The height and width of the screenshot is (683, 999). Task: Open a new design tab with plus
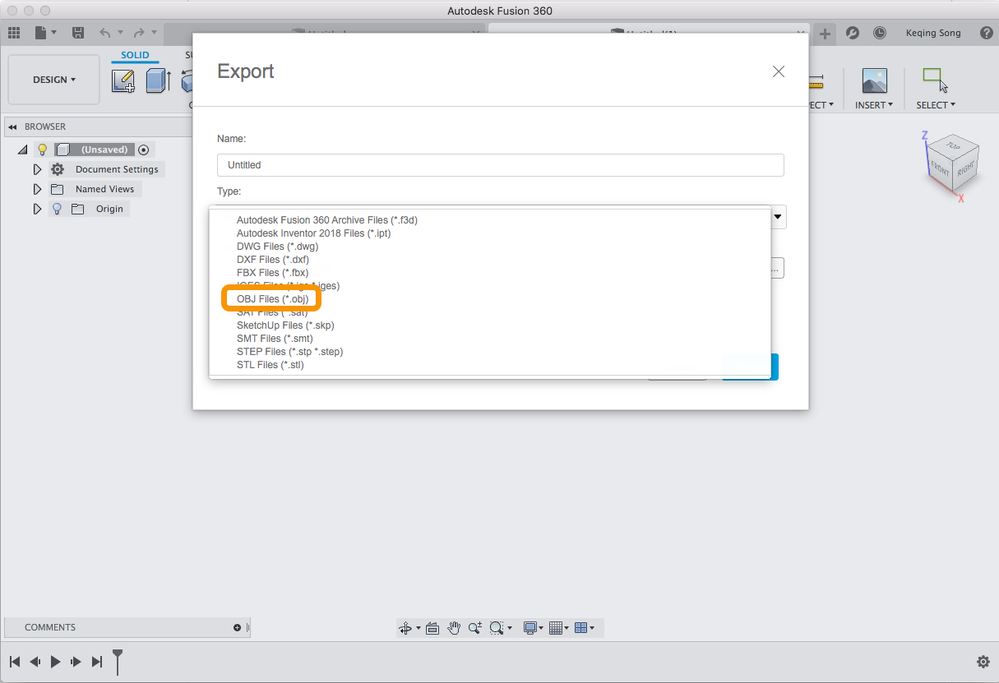pyautogui.click(x=824, y=33)
